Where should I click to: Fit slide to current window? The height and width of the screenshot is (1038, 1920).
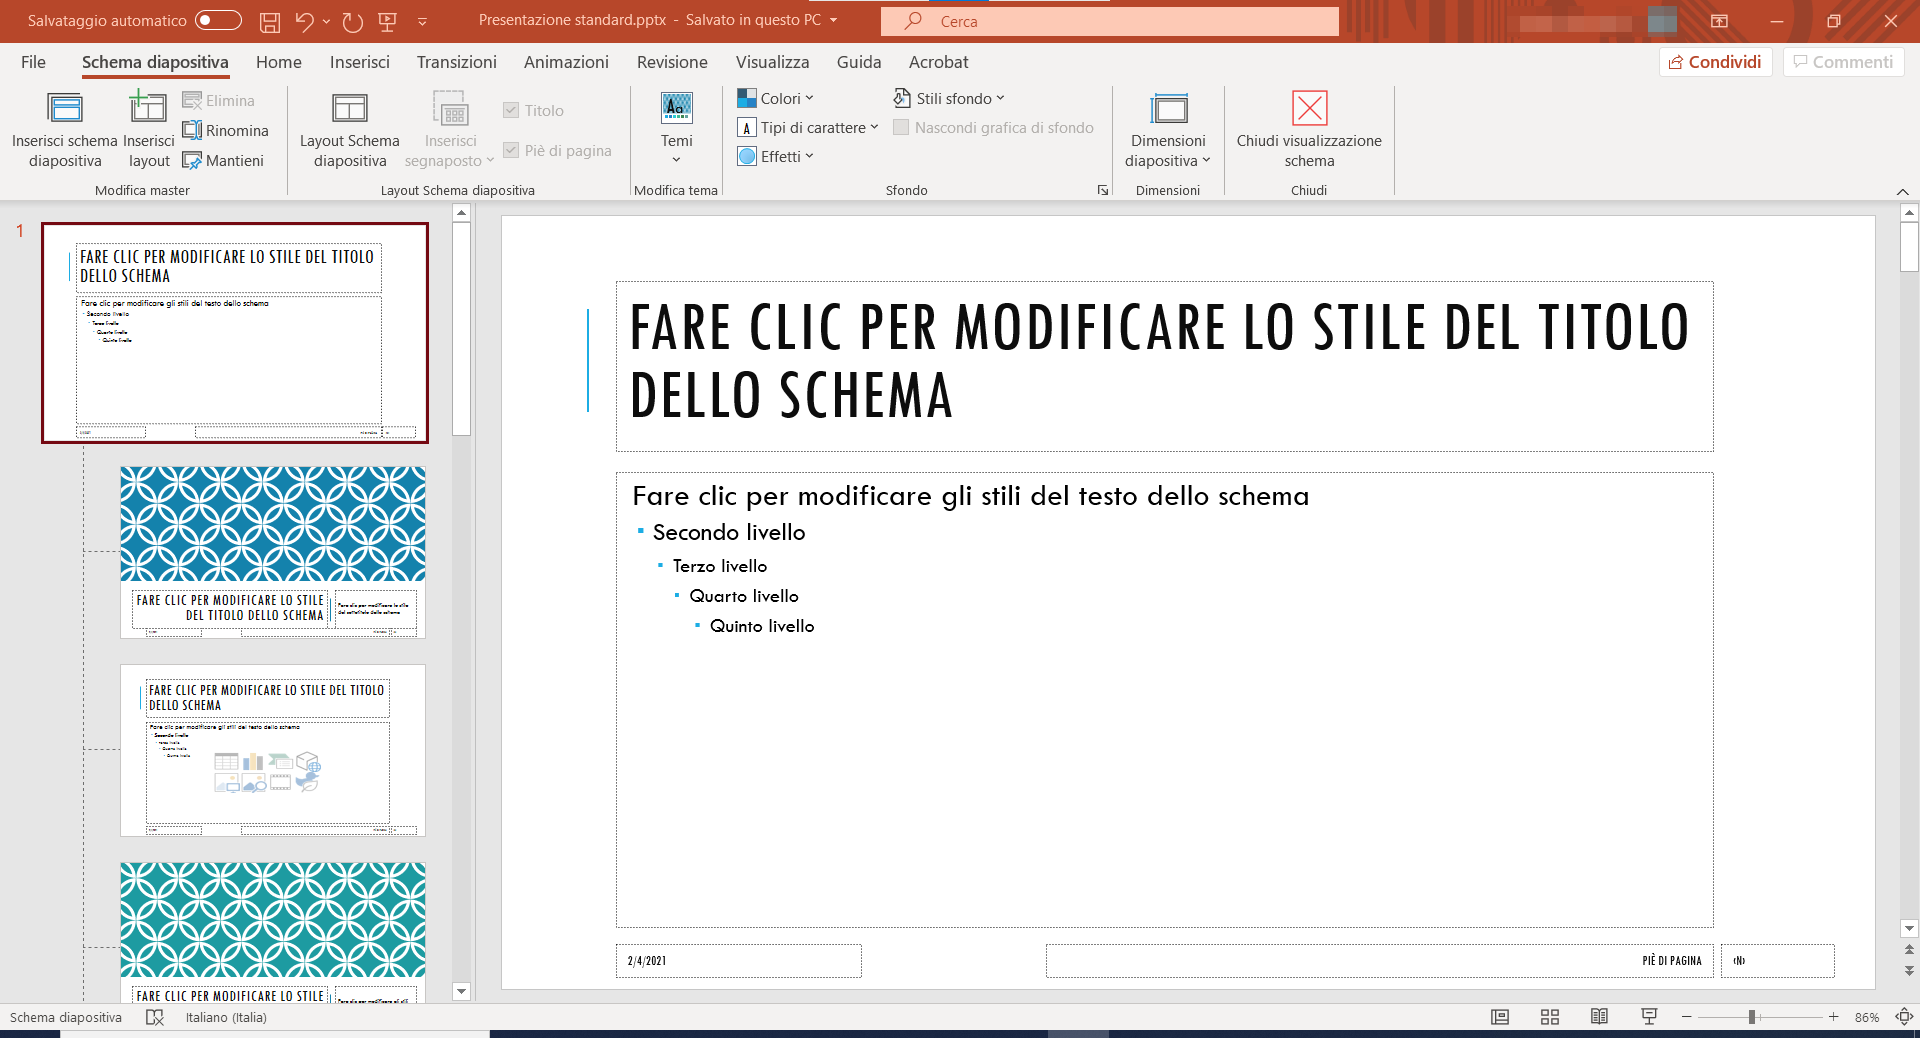1904,1017
